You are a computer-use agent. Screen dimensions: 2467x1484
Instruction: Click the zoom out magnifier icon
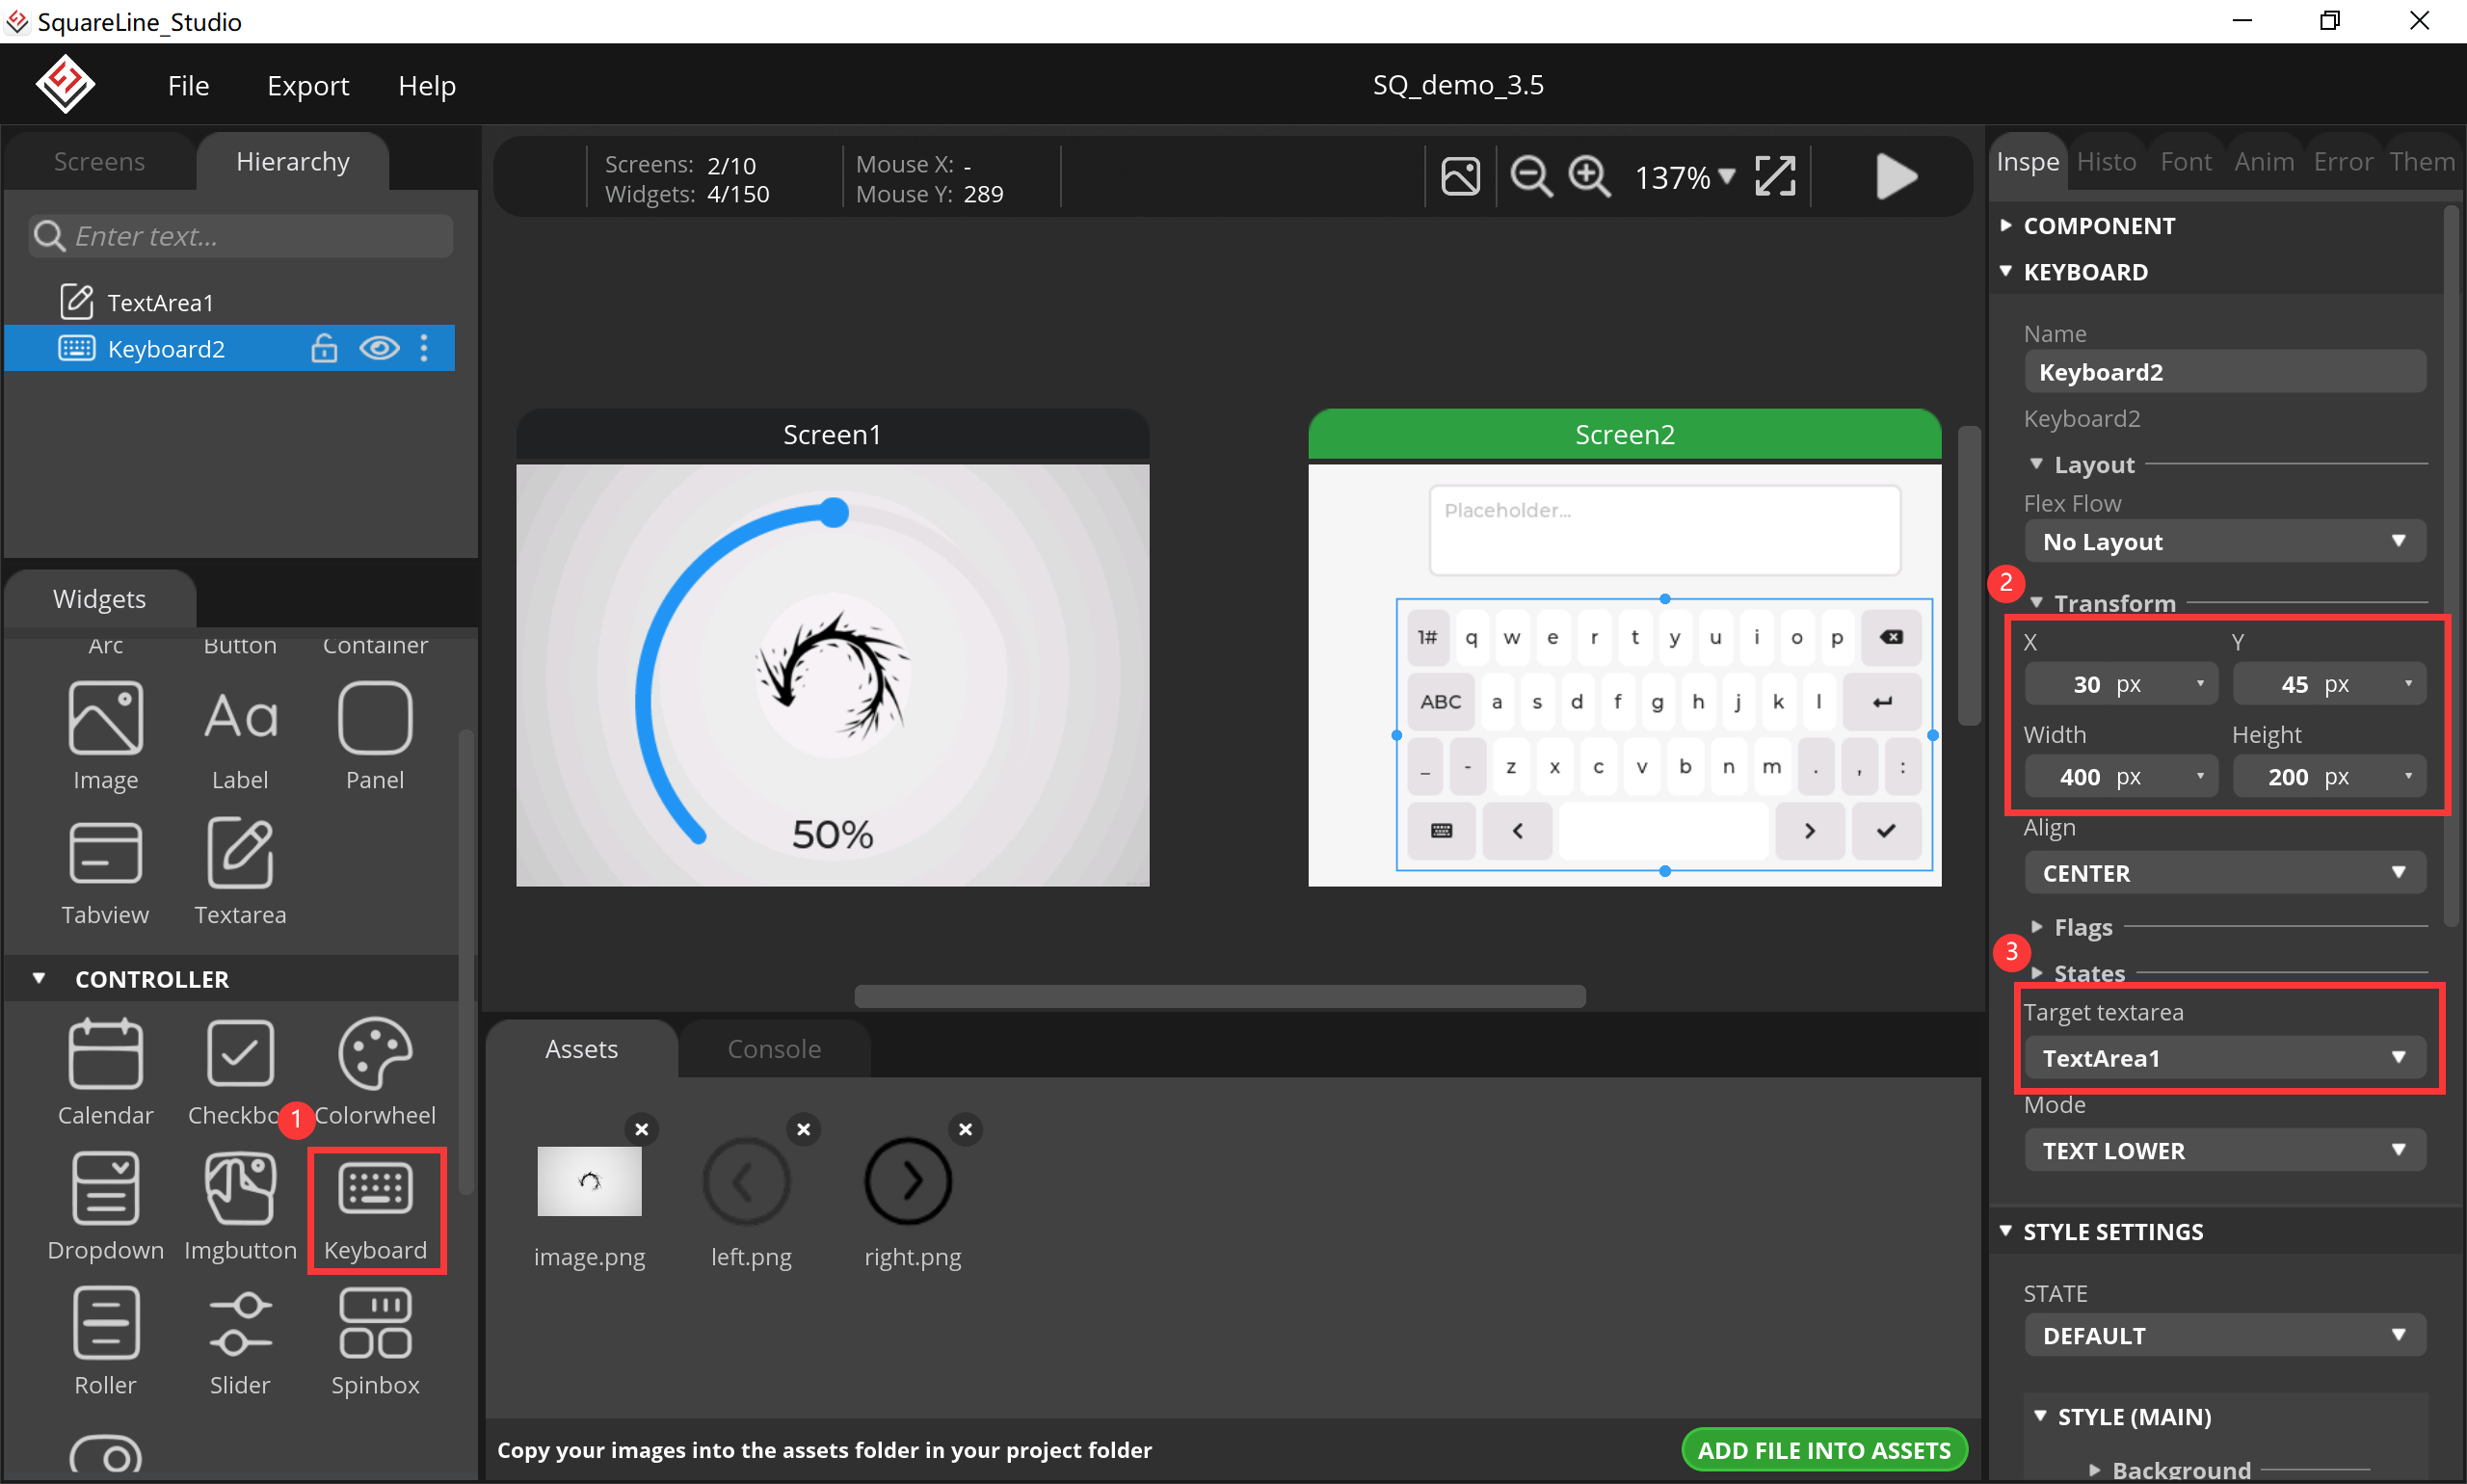pyautogui.click(x=1530, y=177)
